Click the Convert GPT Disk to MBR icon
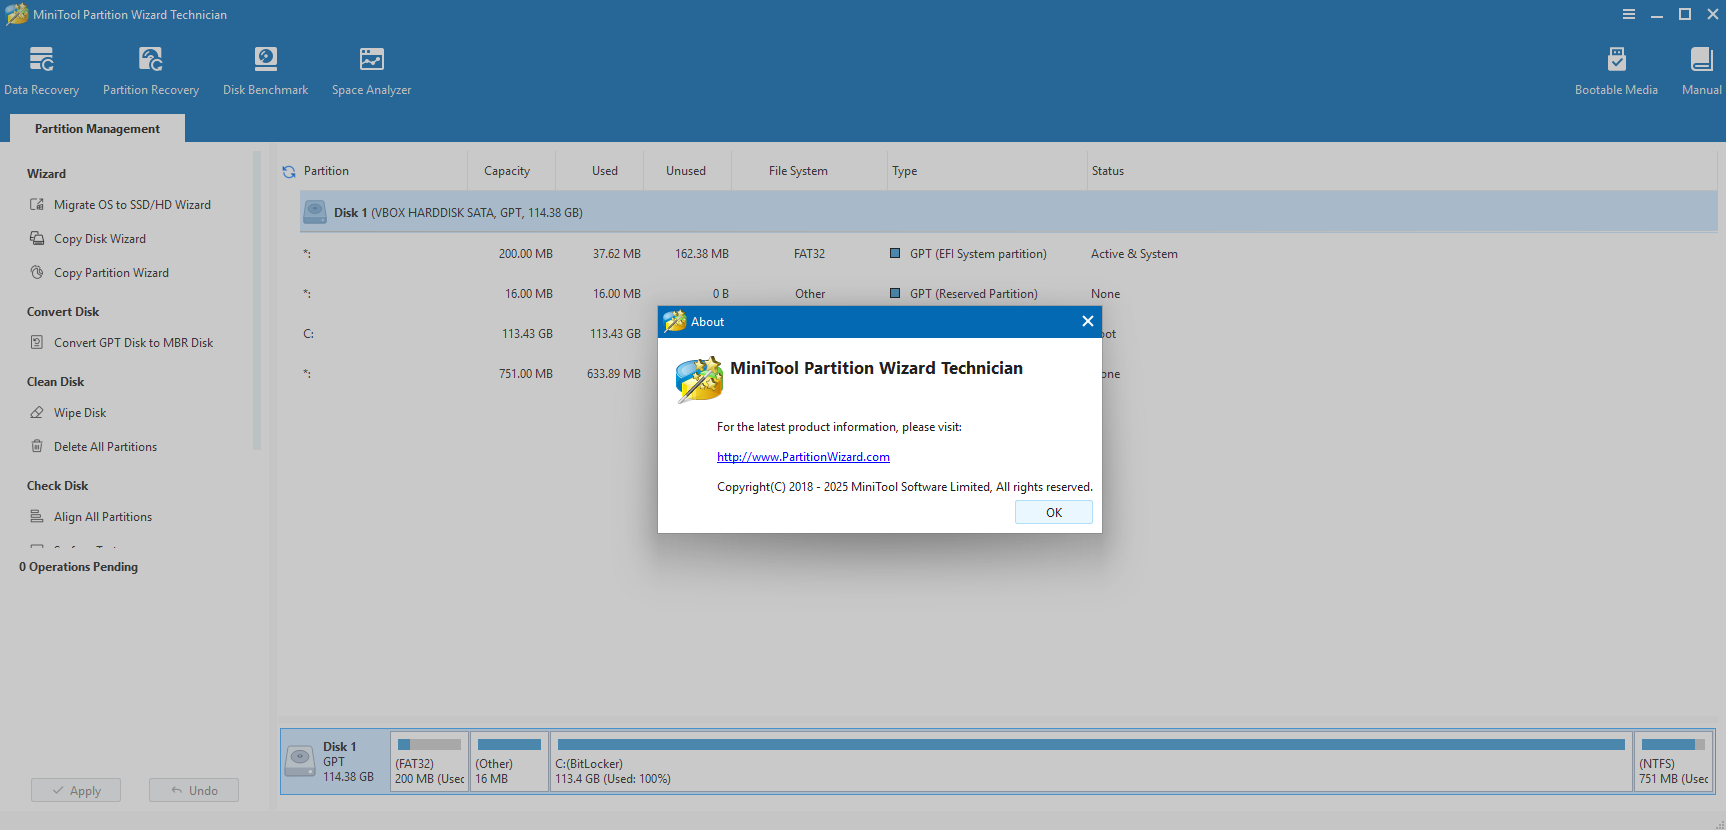This screenshot has height=830, width=1726. (37, 342)
